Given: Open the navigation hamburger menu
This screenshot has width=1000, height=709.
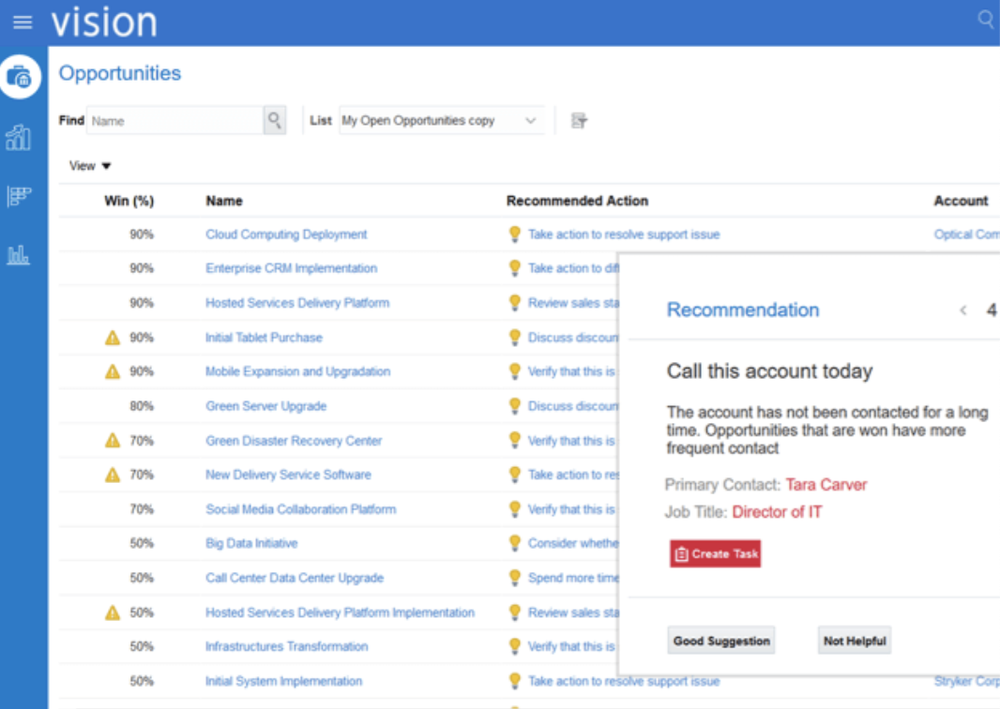Looking at the screenshot, I should click(22, 20).
